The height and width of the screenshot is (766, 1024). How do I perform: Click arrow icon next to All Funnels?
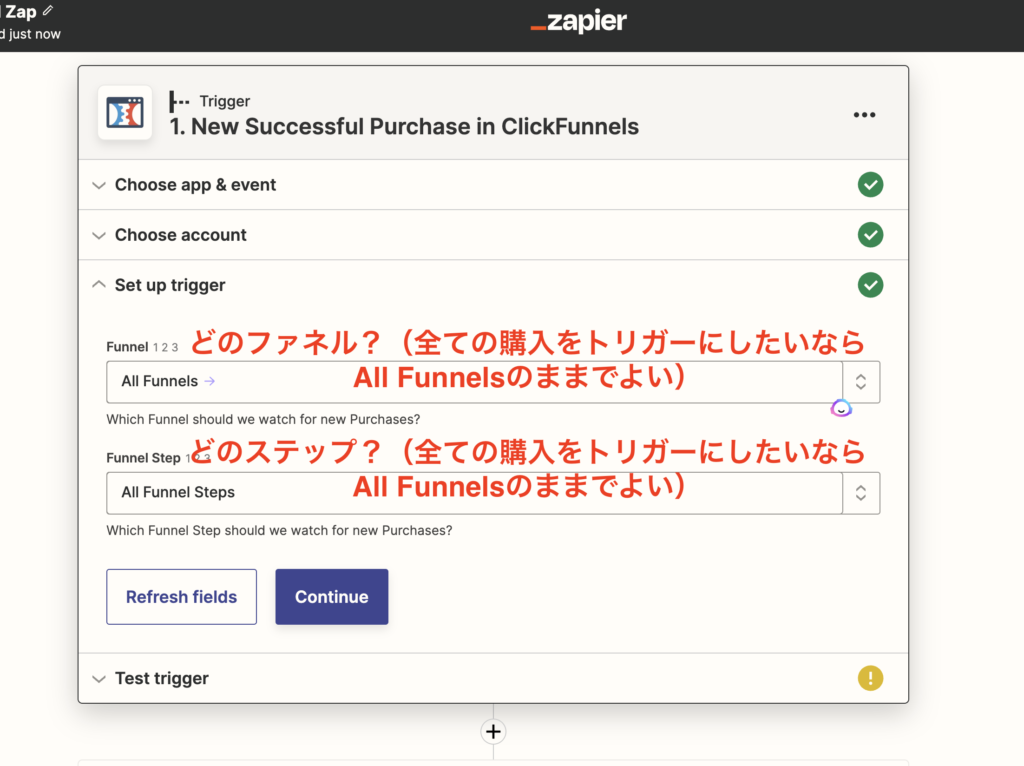(x=210, y=381)
